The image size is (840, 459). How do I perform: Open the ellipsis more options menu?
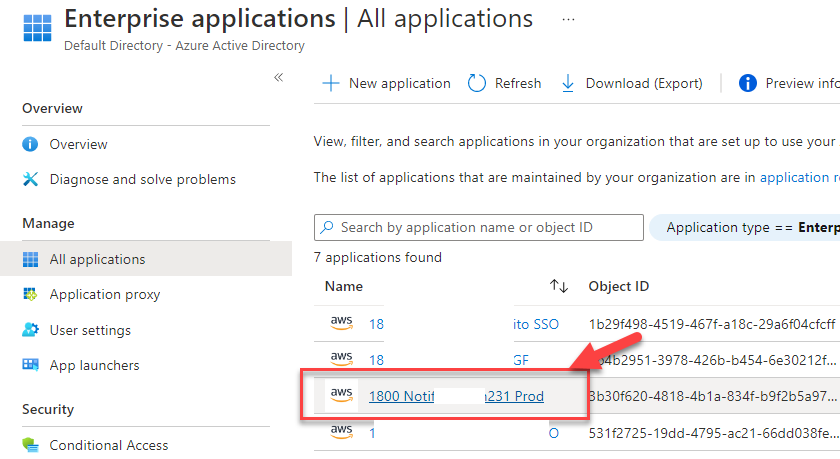568,20
